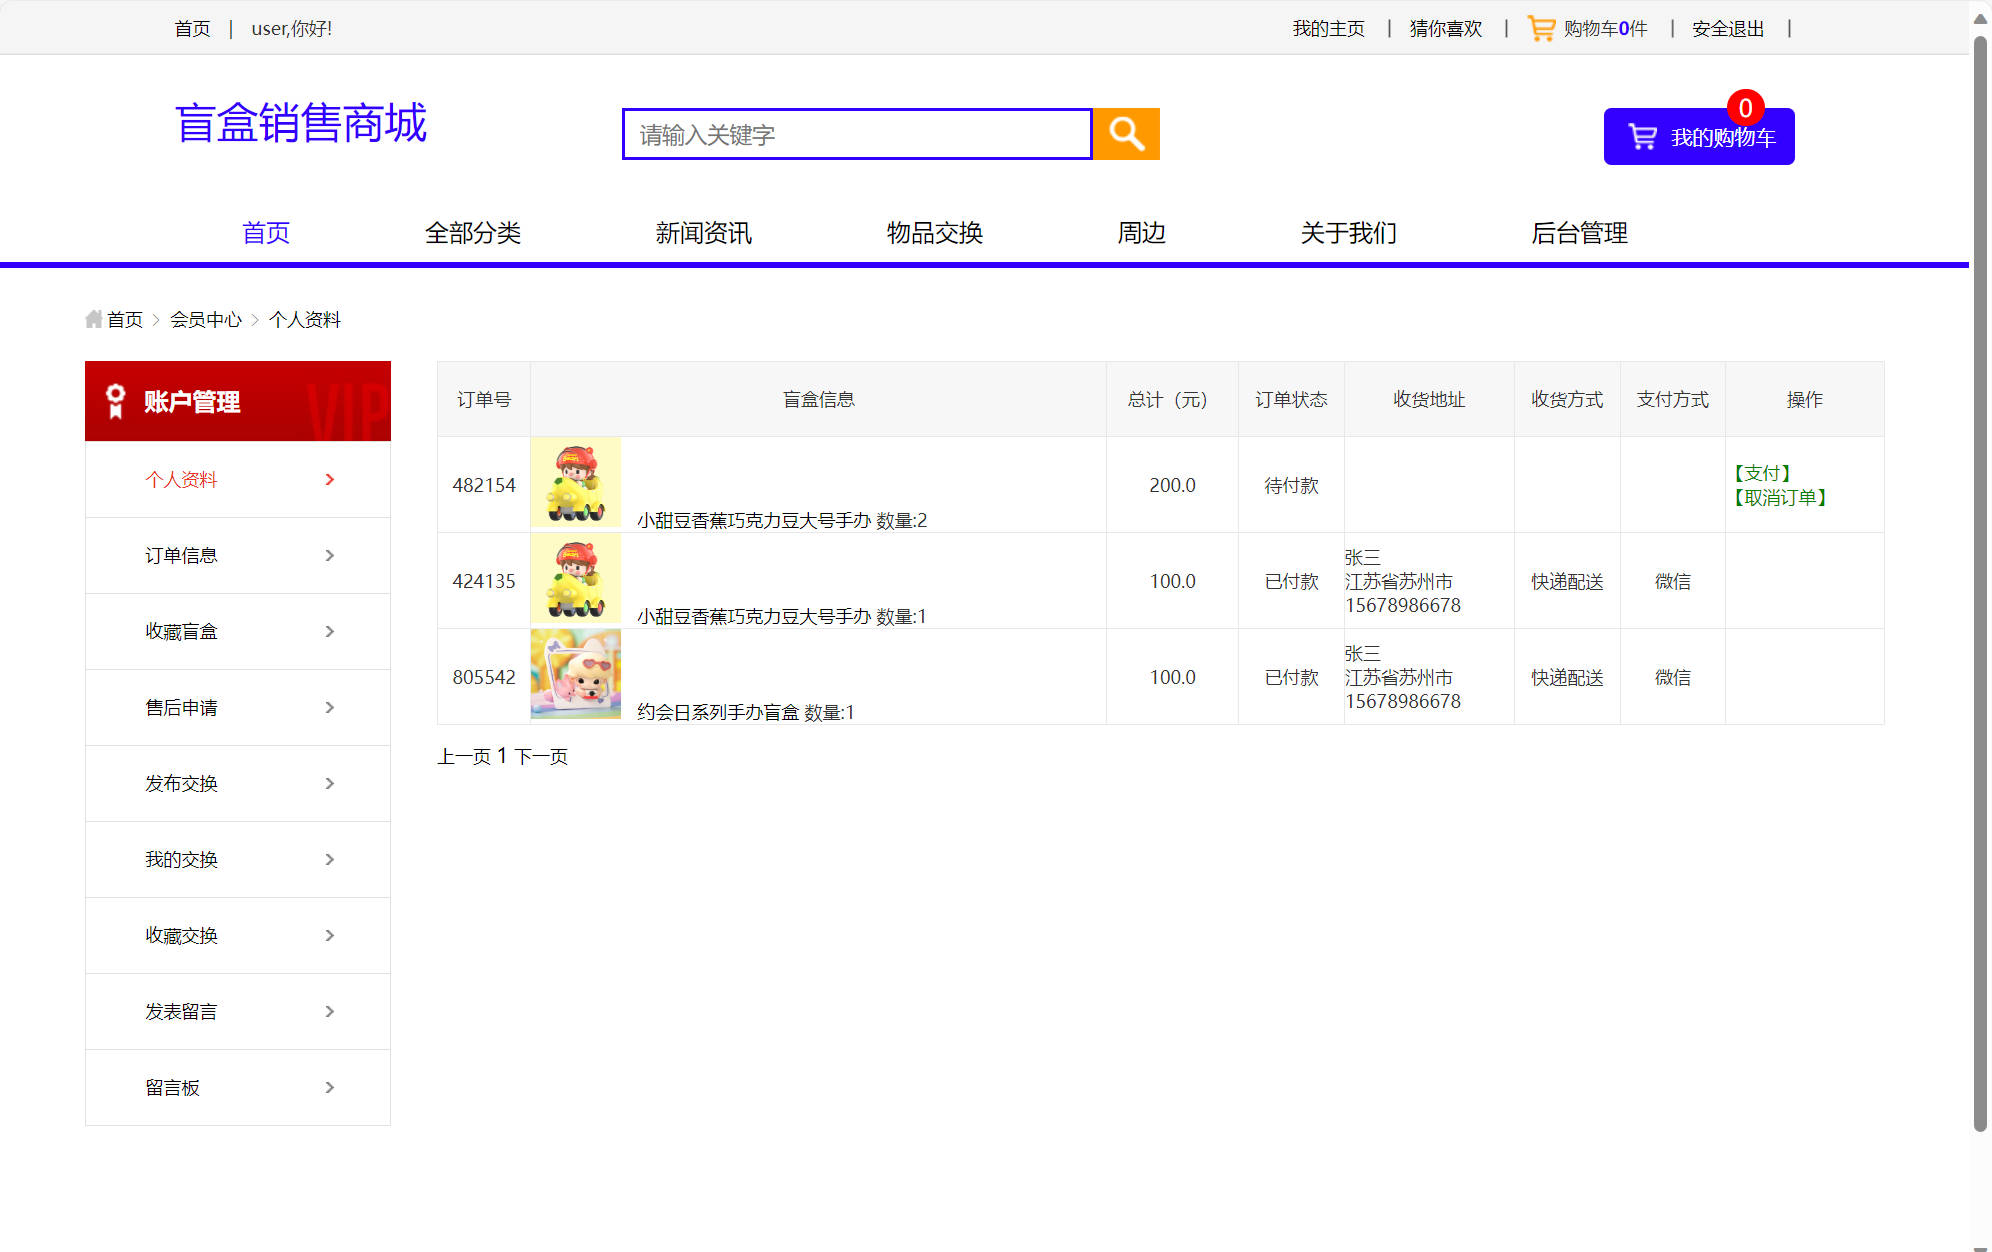The width and height of the screenshot is (1992, 1252).
Task: Click the home icon in the breadcrumb
Action: click(x=94, y=318)
